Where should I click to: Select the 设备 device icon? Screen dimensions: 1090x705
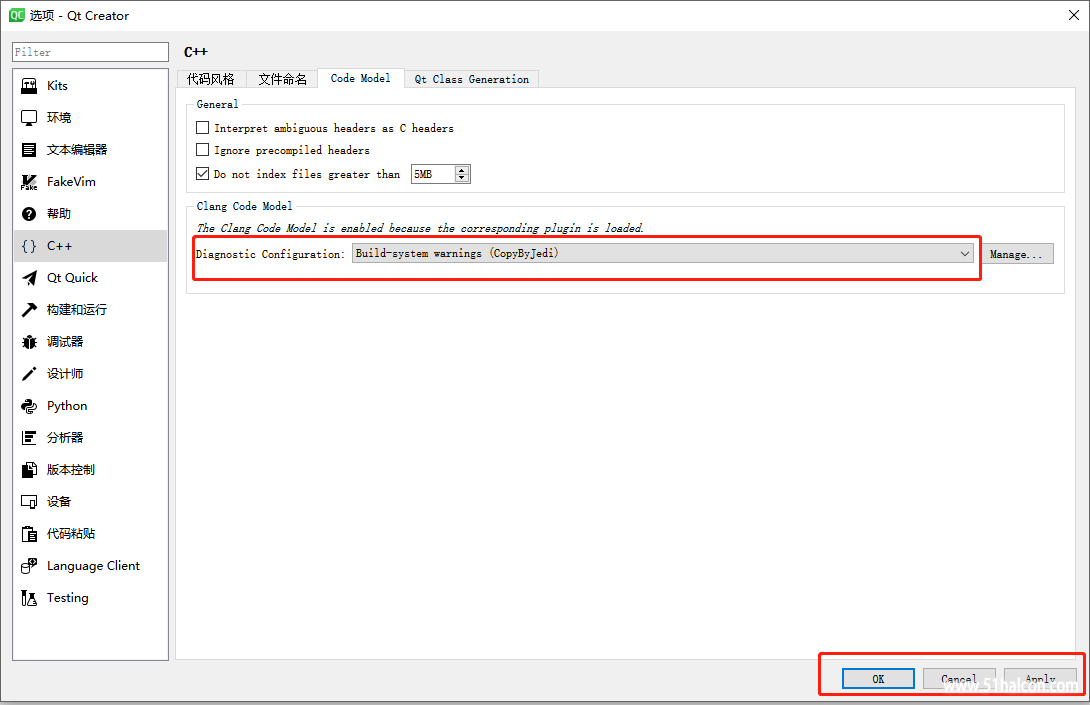coord(29,501)
